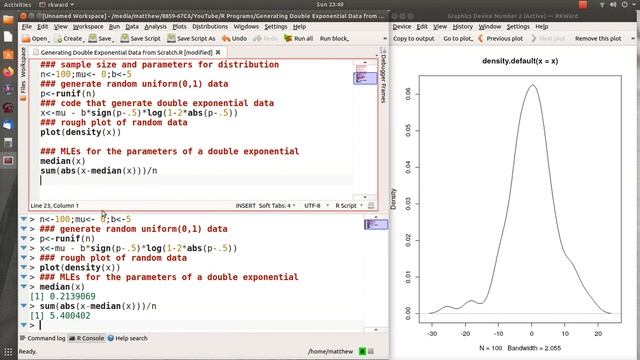640x360 pixels.
Task: Open the UTF-8 encoding dropdown
Action: pos(316,206)
